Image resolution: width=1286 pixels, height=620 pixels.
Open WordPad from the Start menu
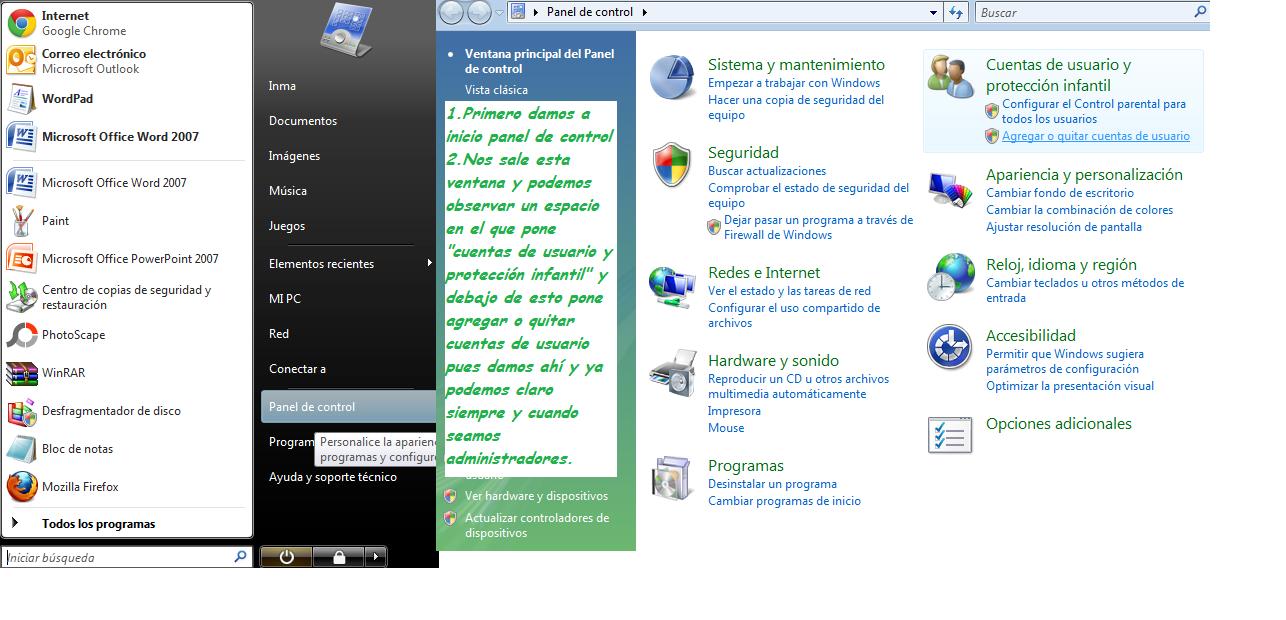pyautogui.click(x=126, y=99)
